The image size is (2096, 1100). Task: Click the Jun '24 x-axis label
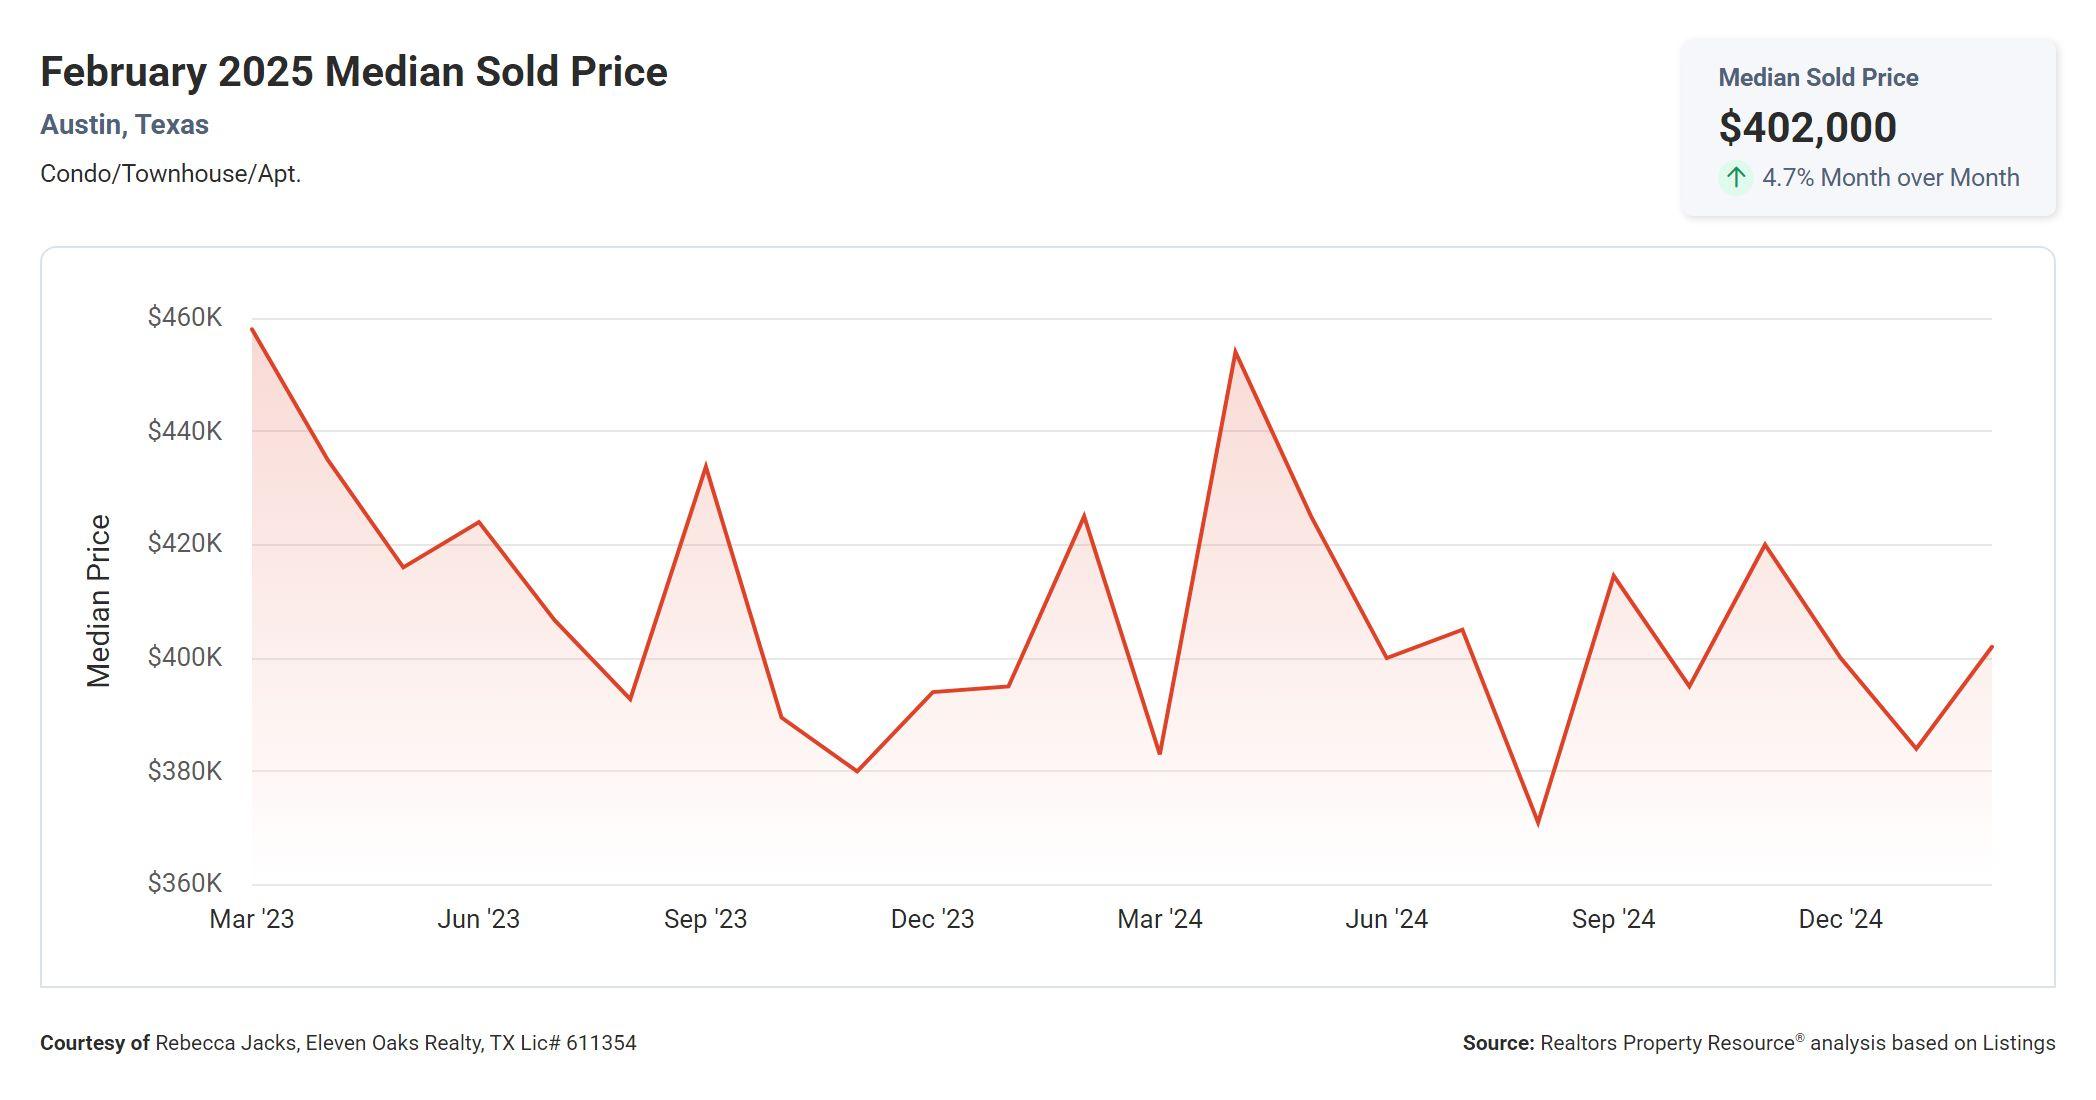tap(1386, 919)
